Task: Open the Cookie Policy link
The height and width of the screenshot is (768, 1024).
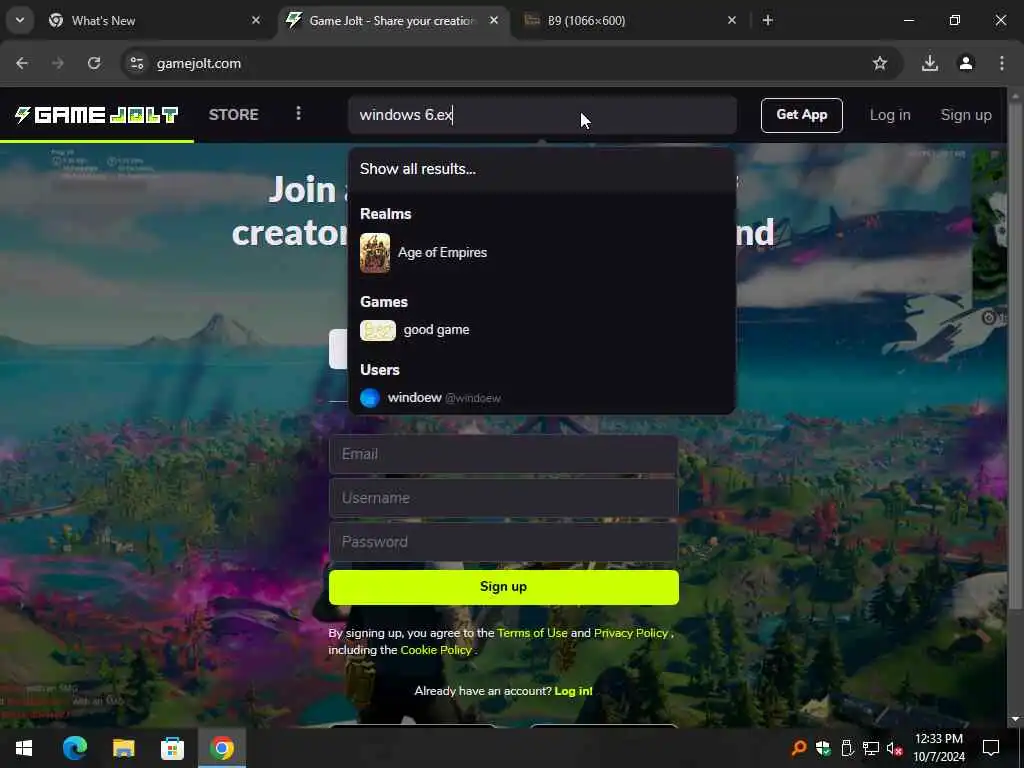Action: tap(436, 650)
